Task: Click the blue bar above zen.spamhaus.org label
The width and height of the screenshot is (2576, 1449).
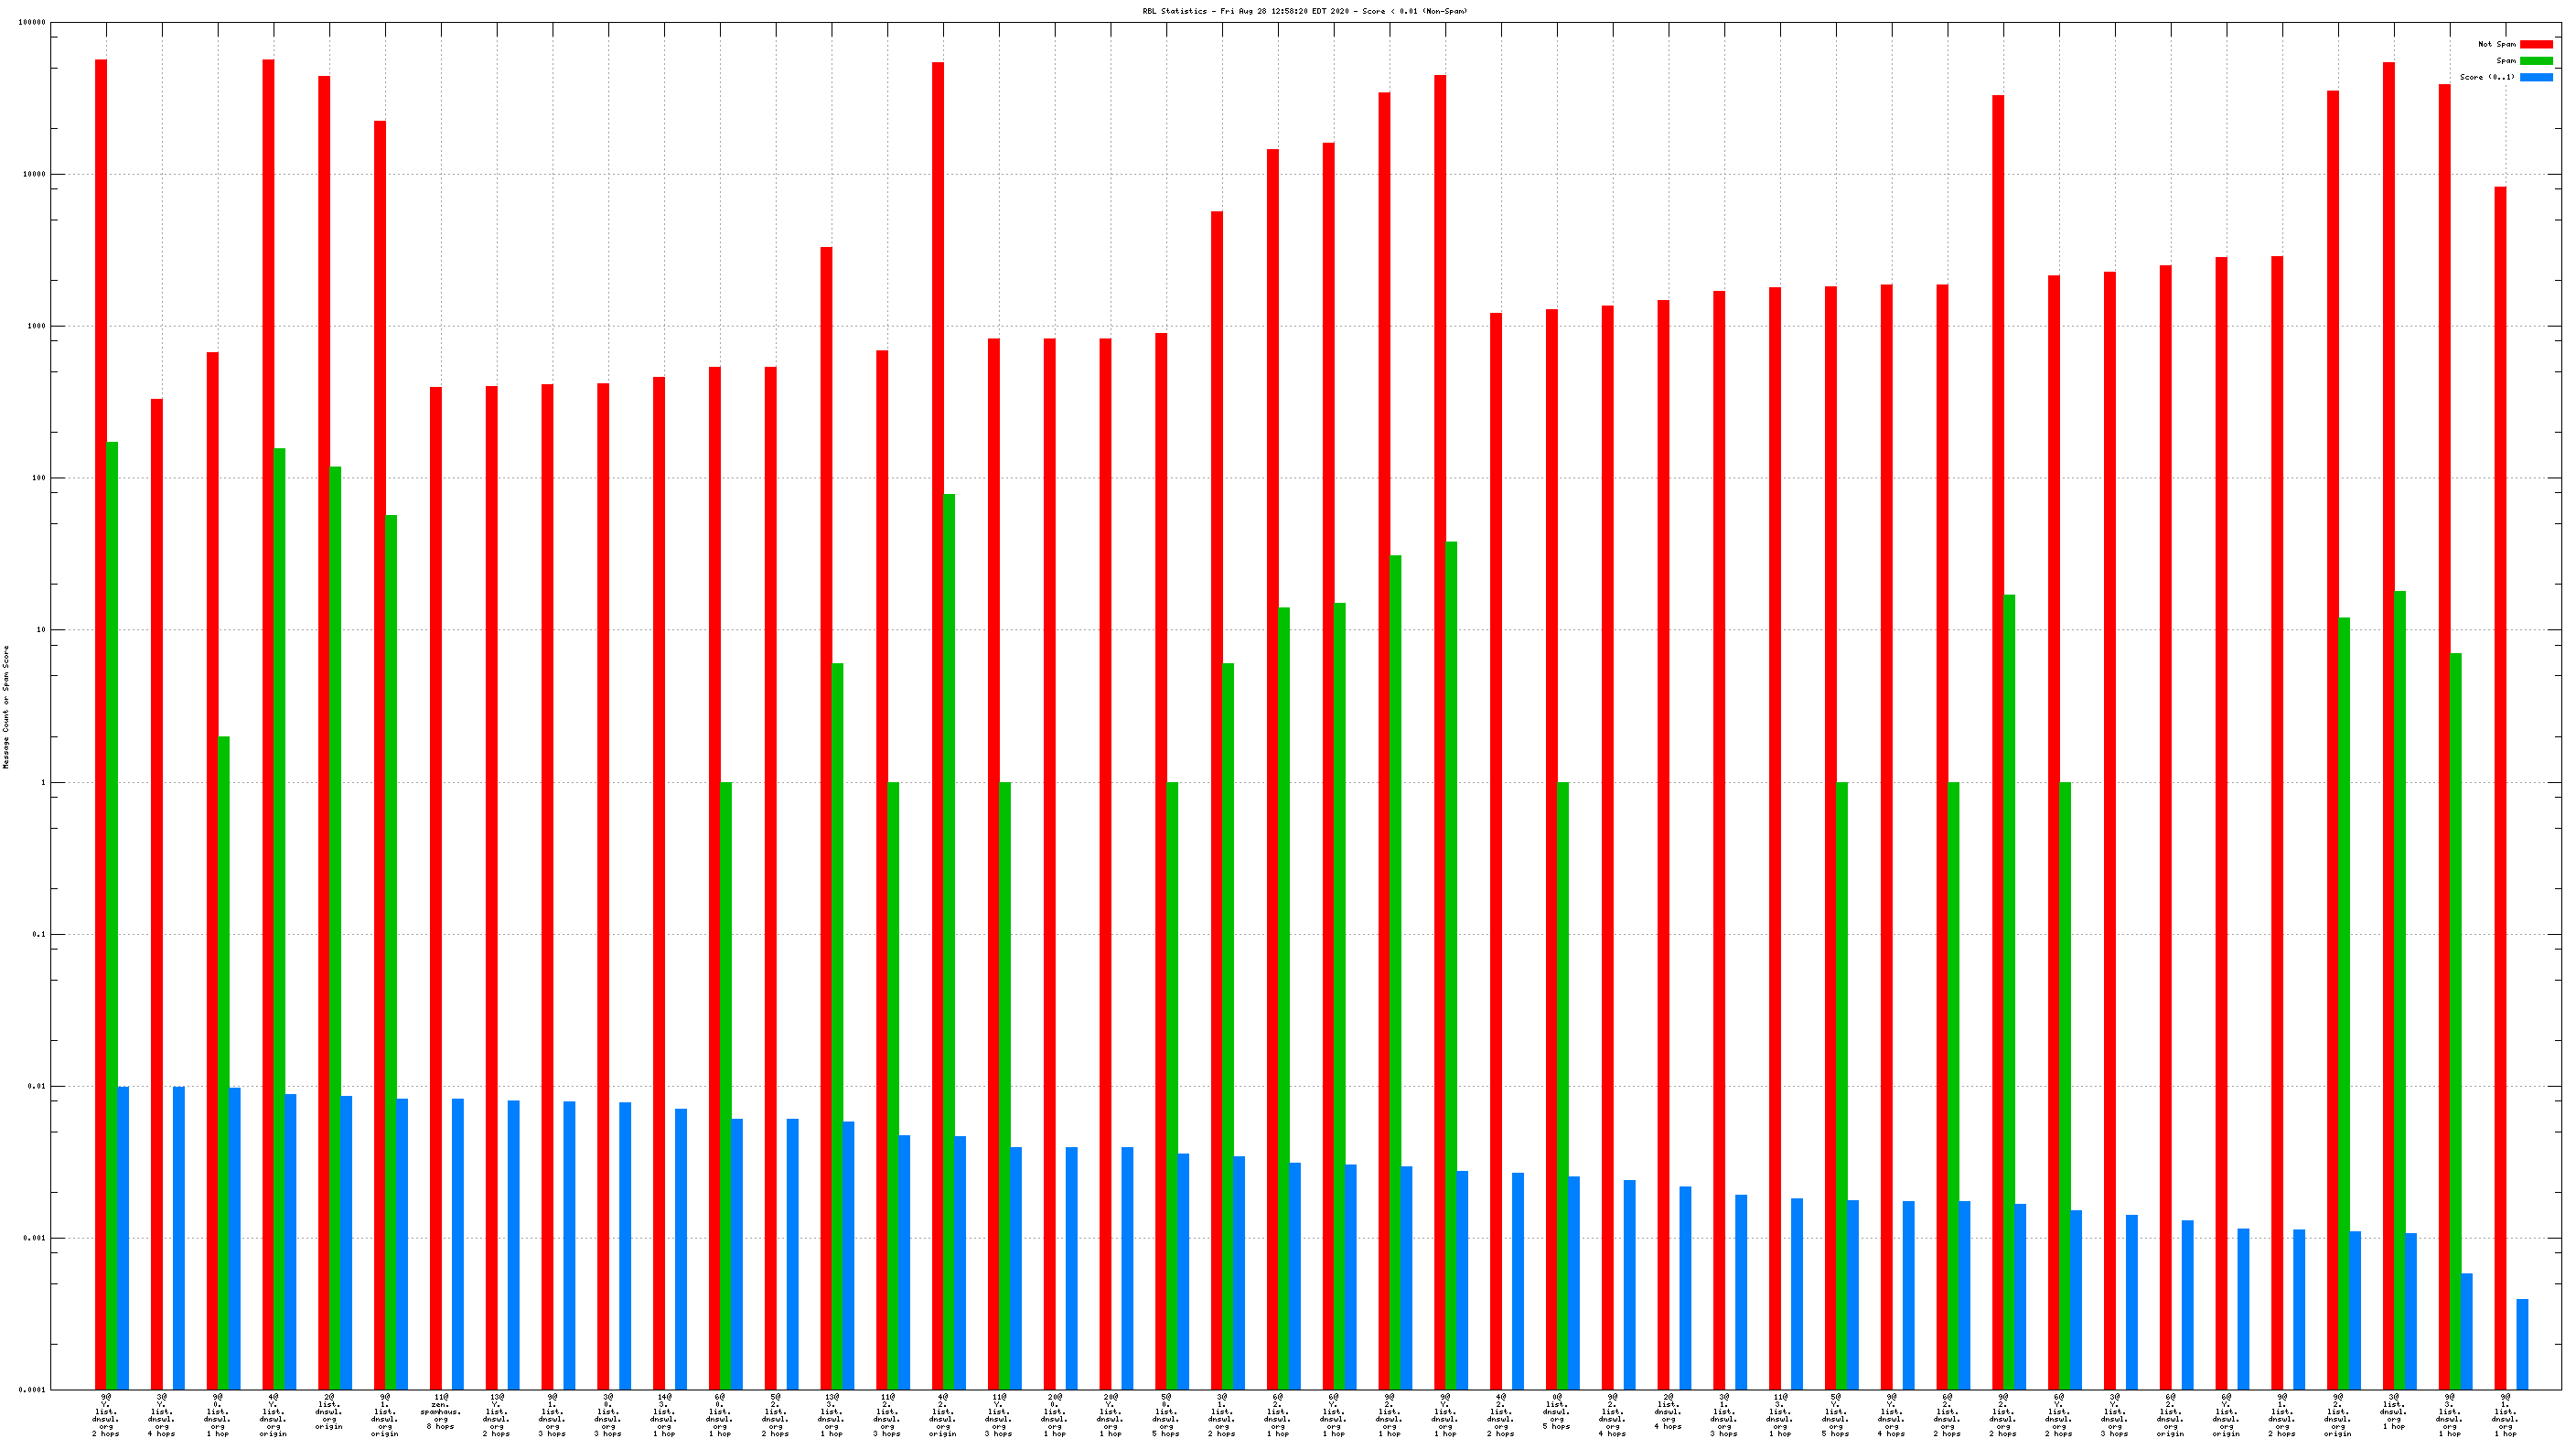Action: (458, 1244)
